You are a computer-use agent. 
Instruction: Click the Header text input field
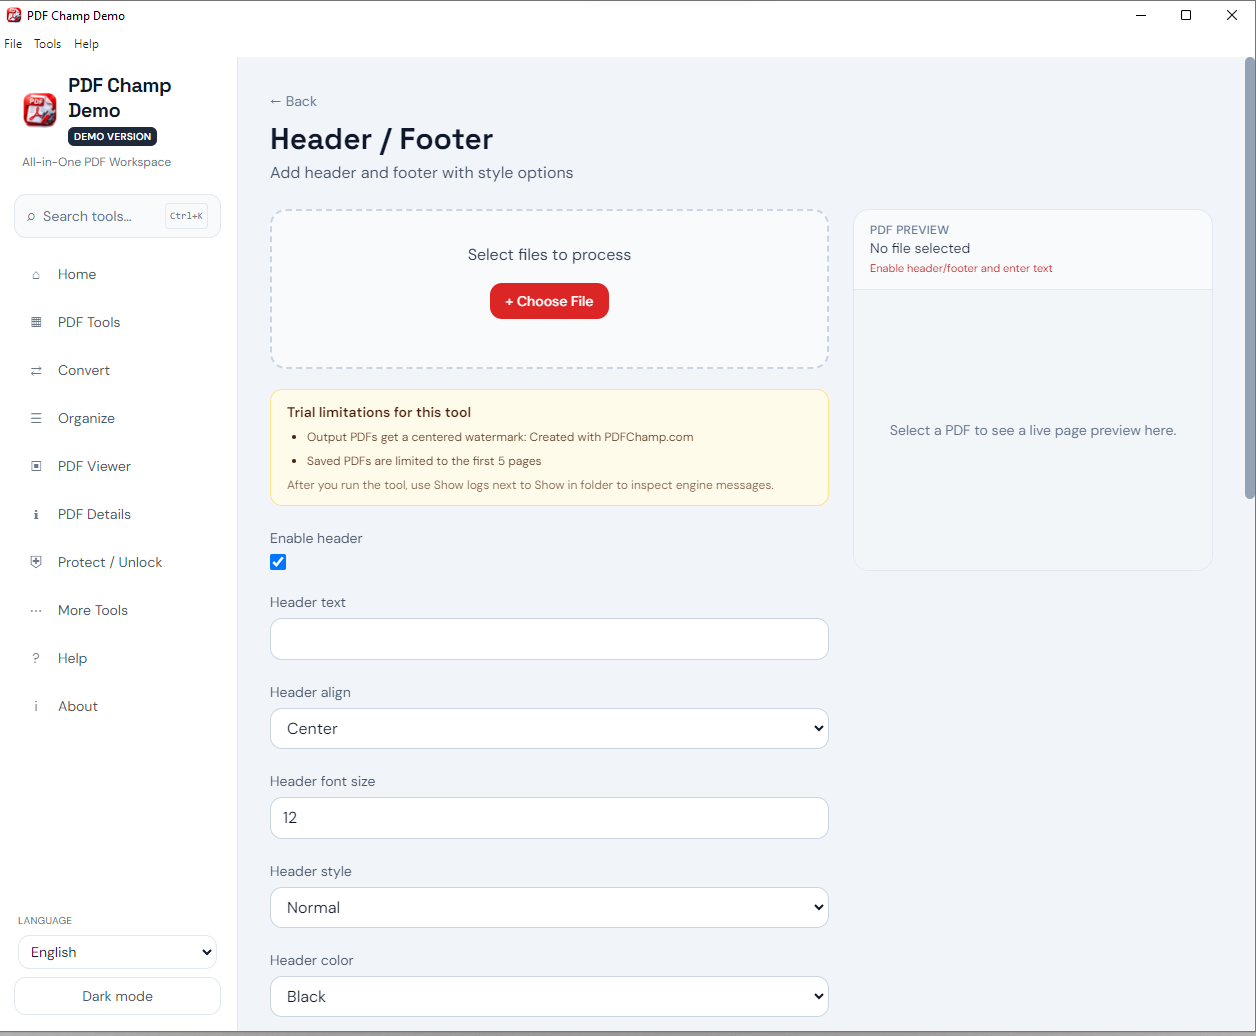[x=549, y=639]
